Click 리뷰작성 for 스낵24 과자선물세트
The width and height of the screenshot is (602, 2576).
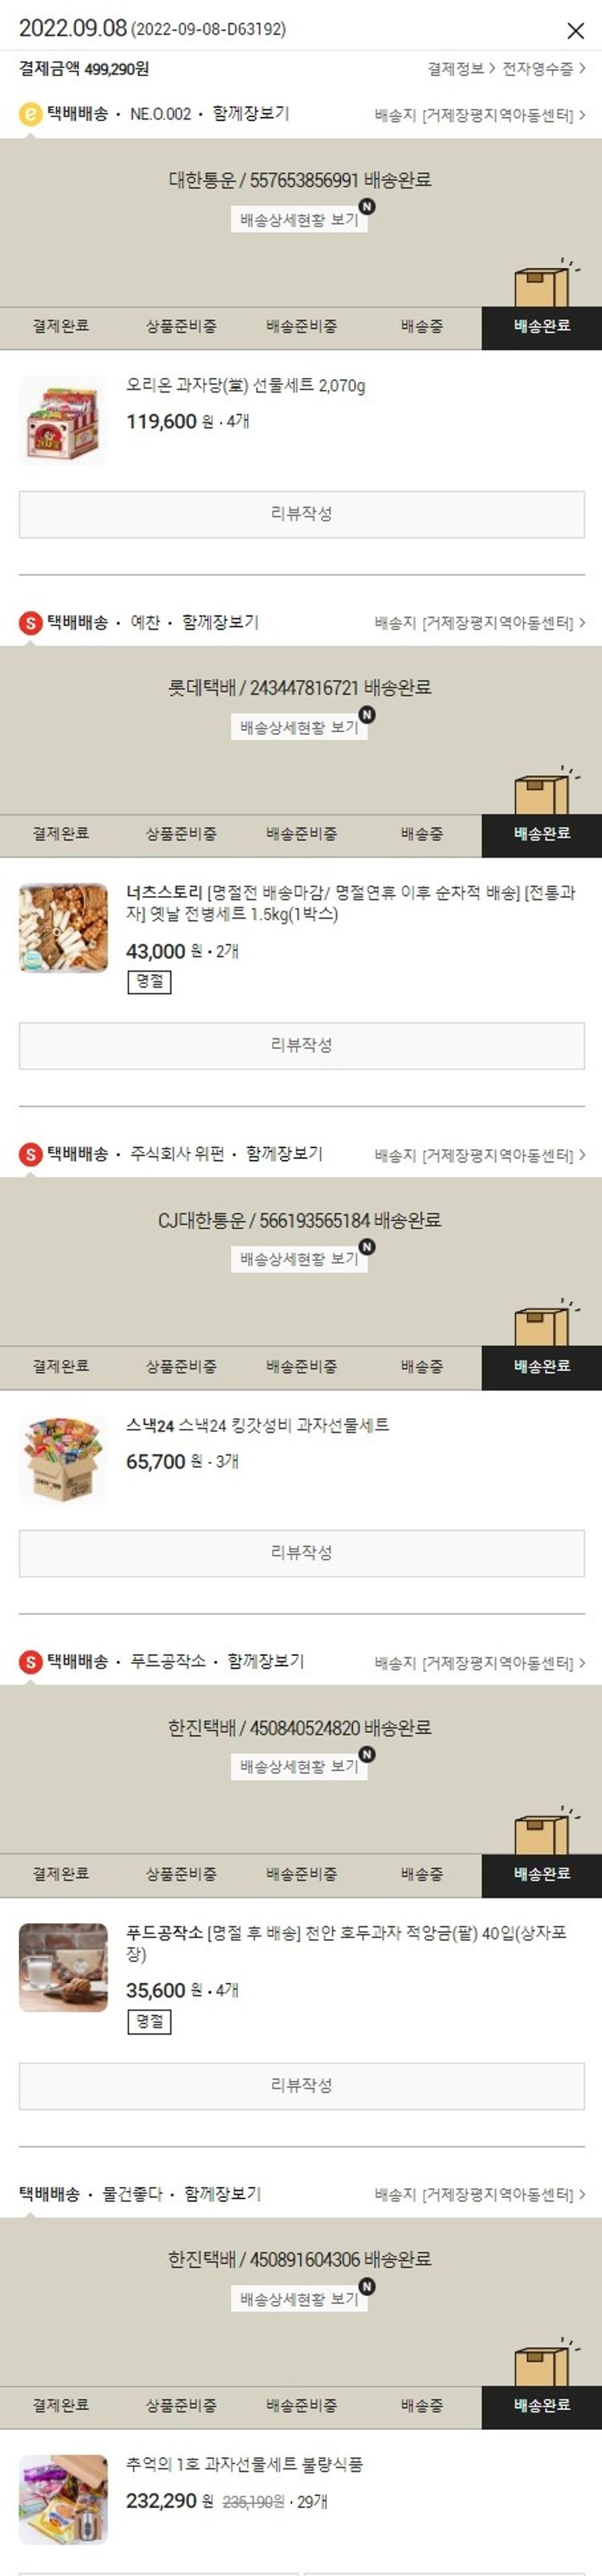(x=302, y=1553)
